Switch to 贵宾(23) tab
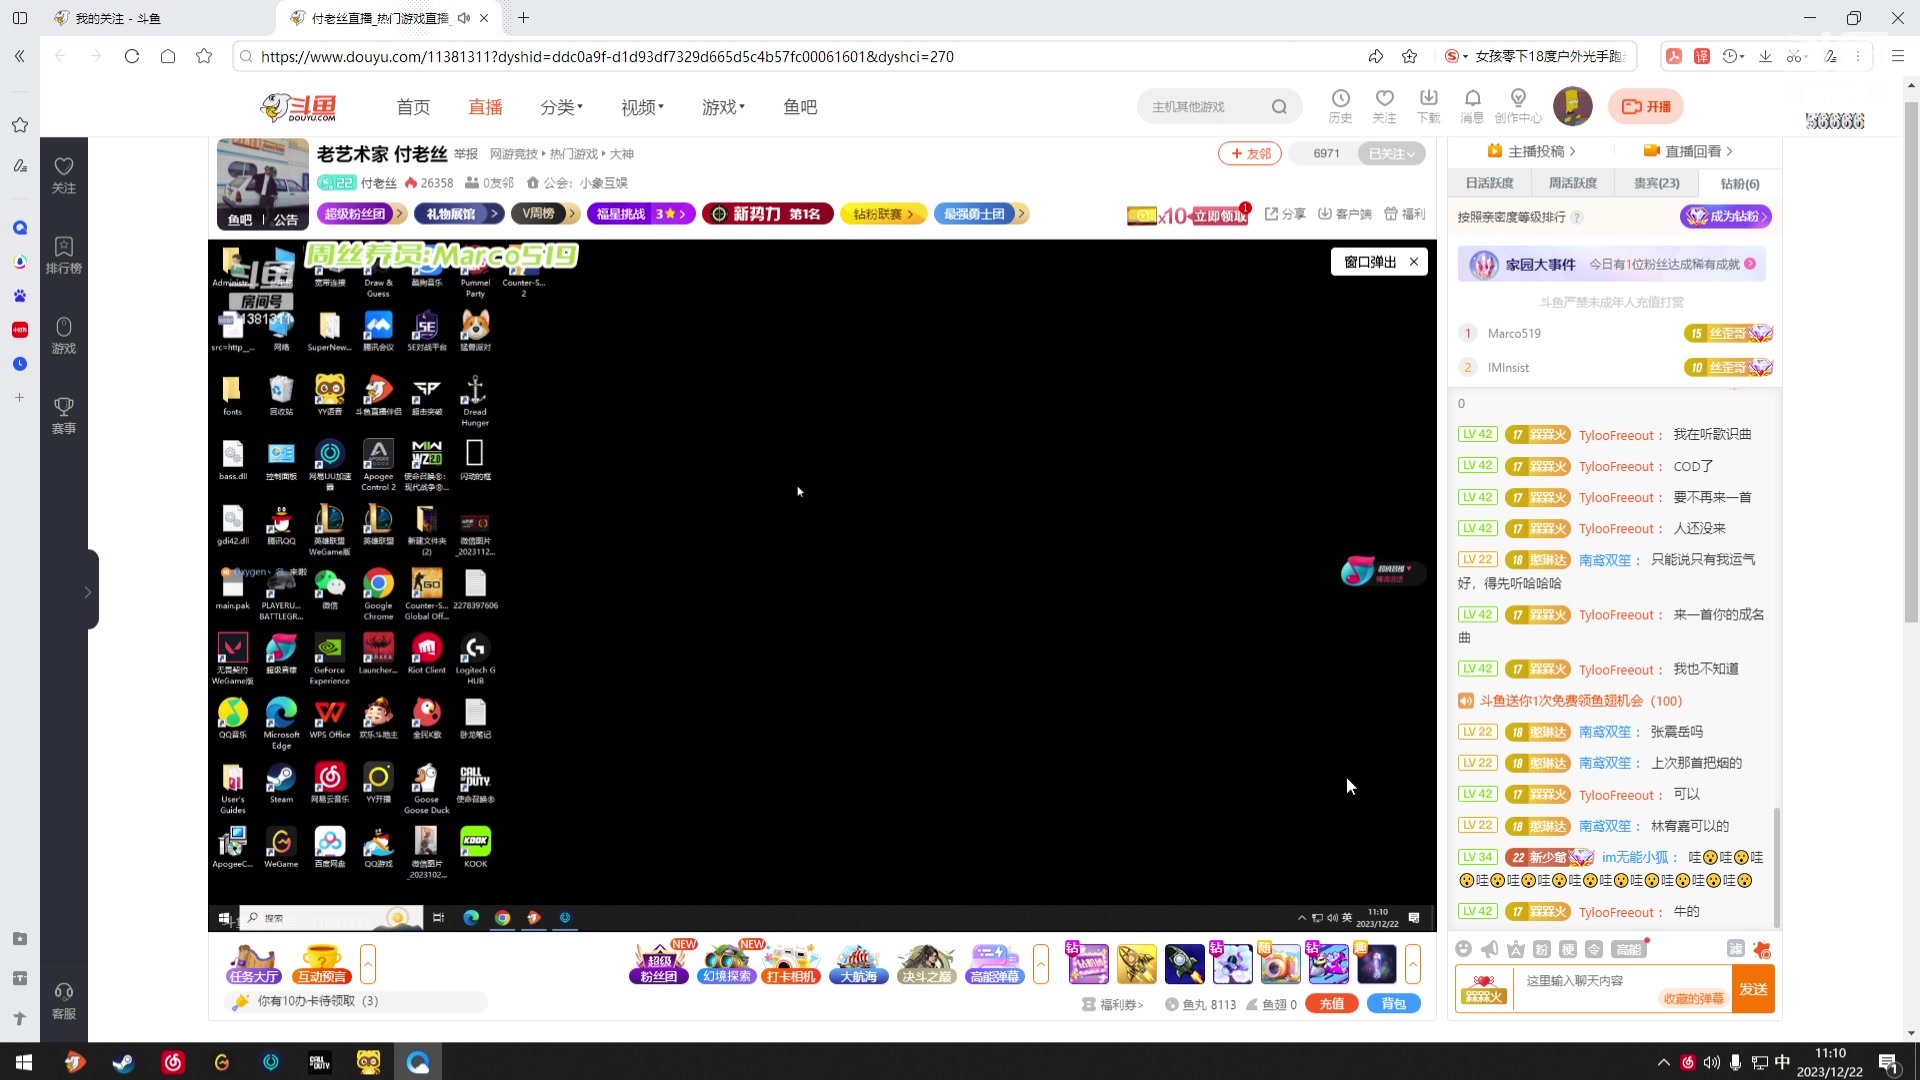 pyautogui.click(x=1656, y=183)
